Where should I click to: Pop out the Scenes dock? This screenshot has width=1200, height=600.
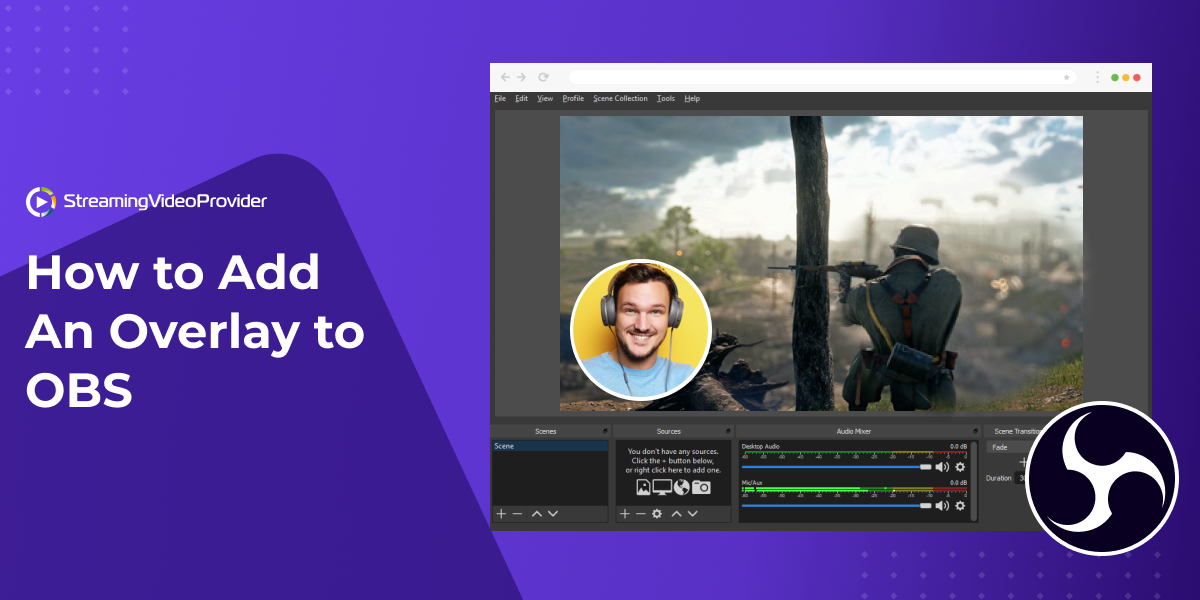pos(604,431)
